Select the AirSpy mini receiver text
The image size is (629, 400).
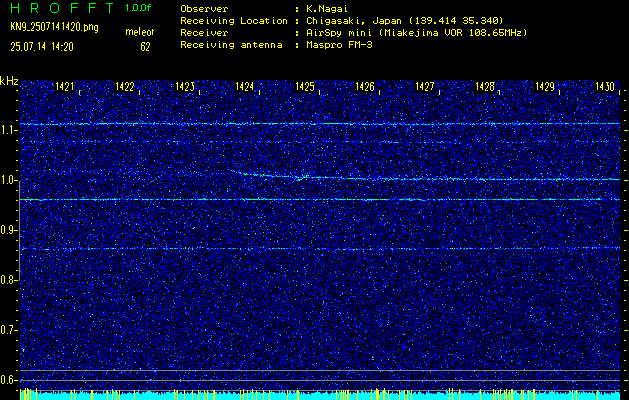pos(417,33)
